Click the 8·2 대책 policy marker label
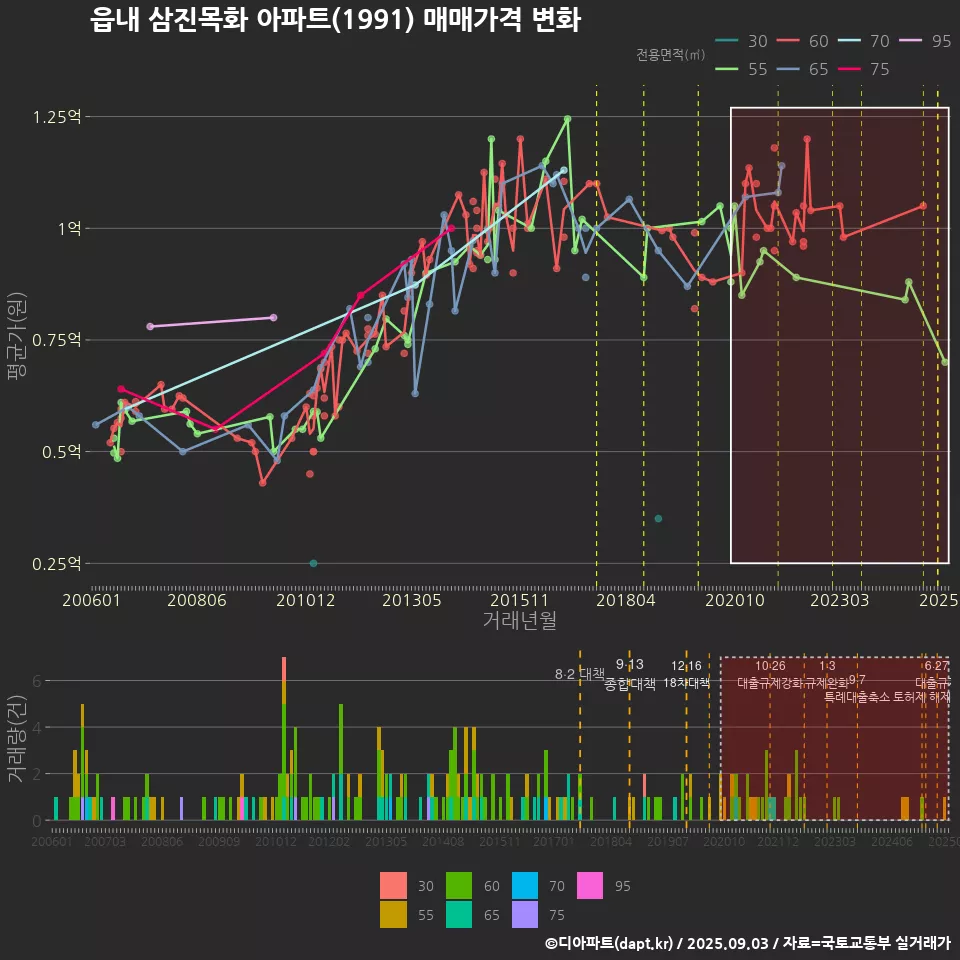Viewport: 960px width, 960px height. click(x=580, y=674)
